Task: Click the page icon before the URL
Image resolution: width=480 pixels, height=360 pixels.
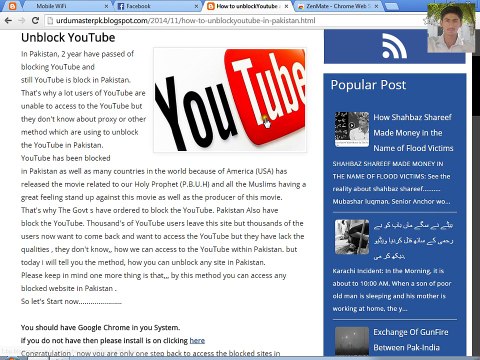Action: 50,21
